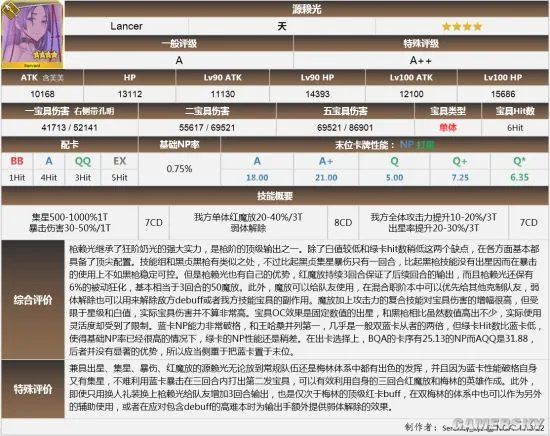Click the EX card label
This screenshot has width=550, height=436.
coord(119,161)
